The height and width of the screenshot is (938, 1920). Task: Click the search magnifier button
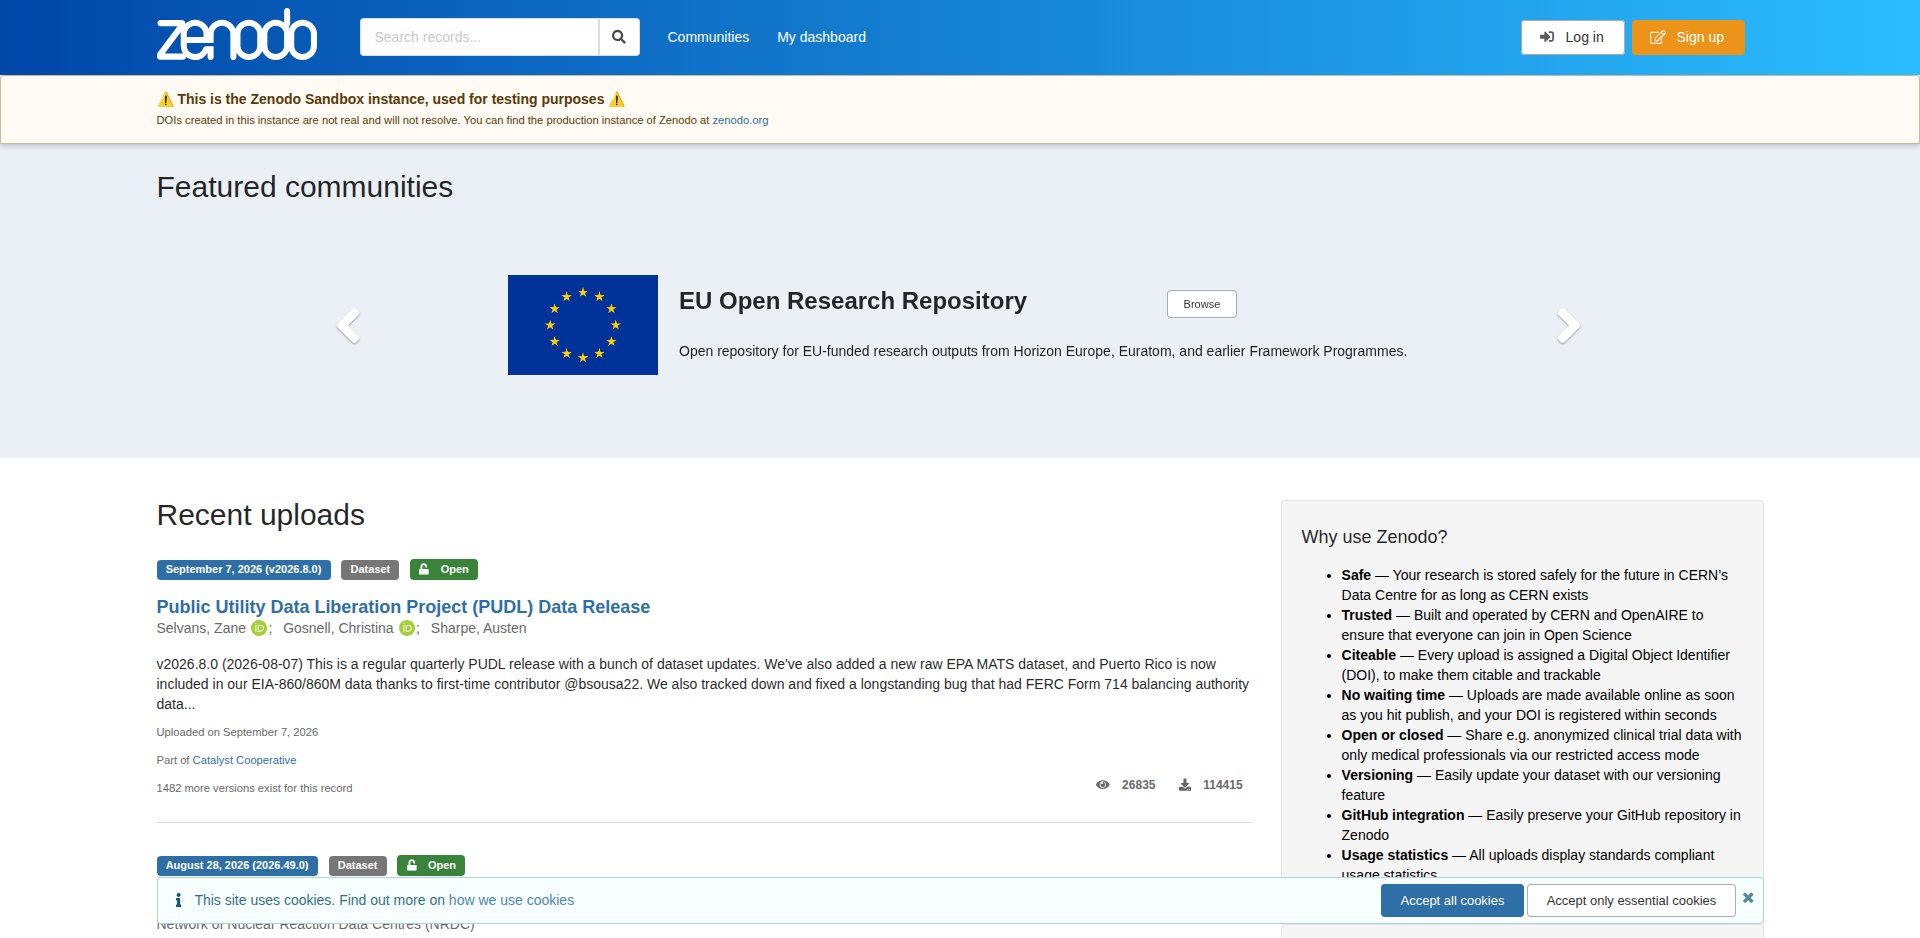[619, 37]
